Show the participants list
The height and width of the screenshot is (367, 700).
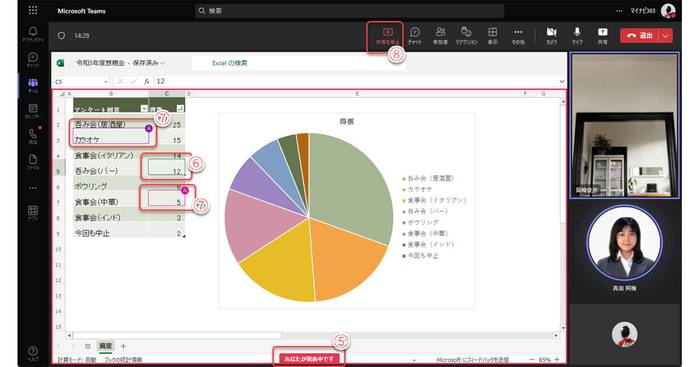(440, 36)
